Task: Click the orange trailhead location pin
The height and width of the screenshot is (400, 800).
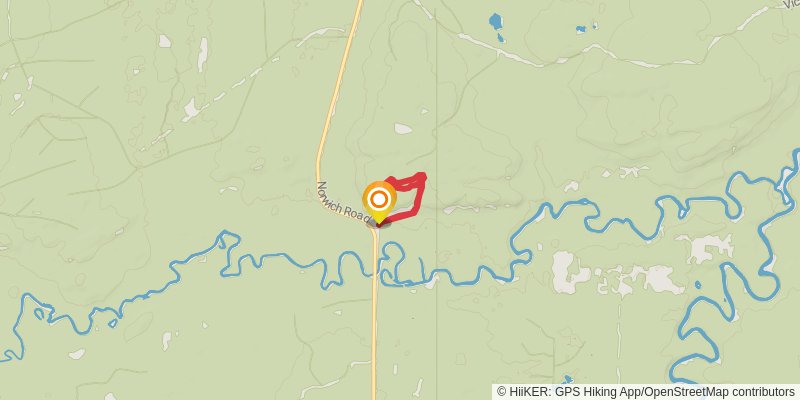Action: click(x=379, y=202)
